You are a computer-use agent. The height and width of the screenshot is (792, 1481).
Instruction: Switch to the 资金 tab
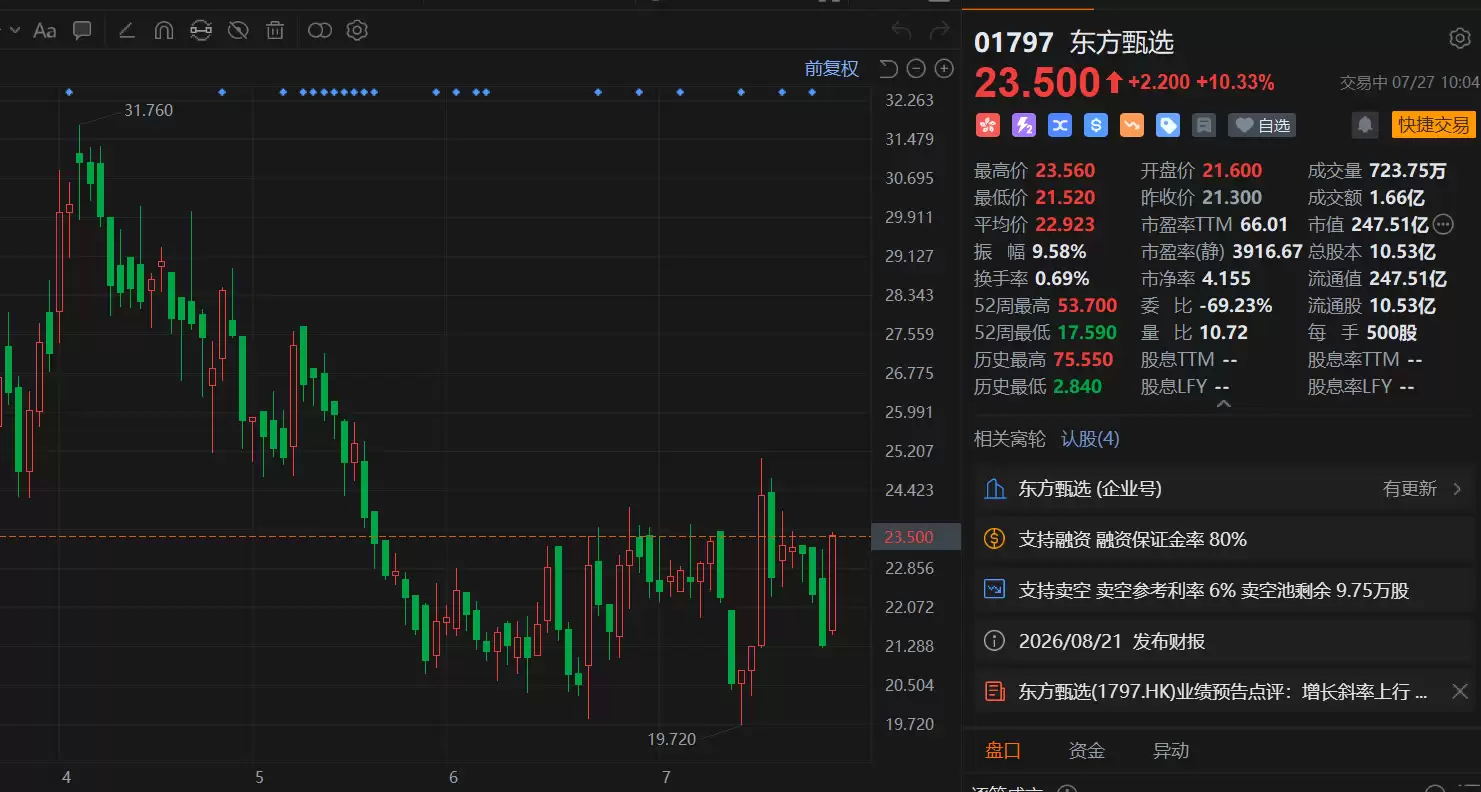(1087, 751)
